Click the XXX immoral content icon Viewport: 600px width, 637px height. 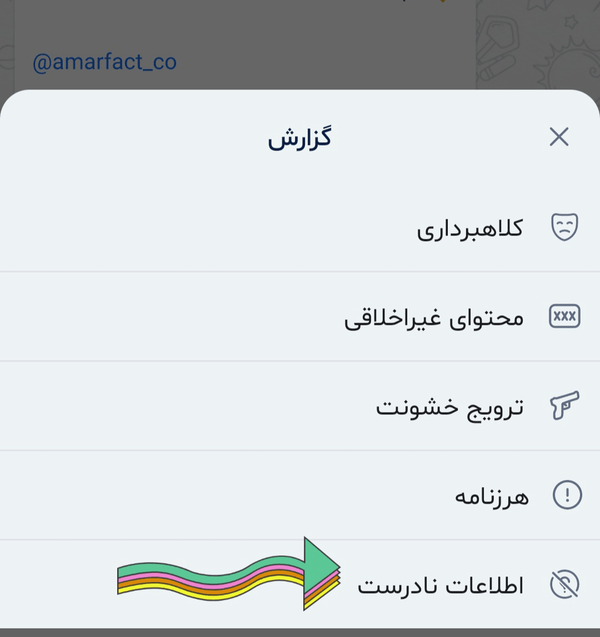pos(565,317)
